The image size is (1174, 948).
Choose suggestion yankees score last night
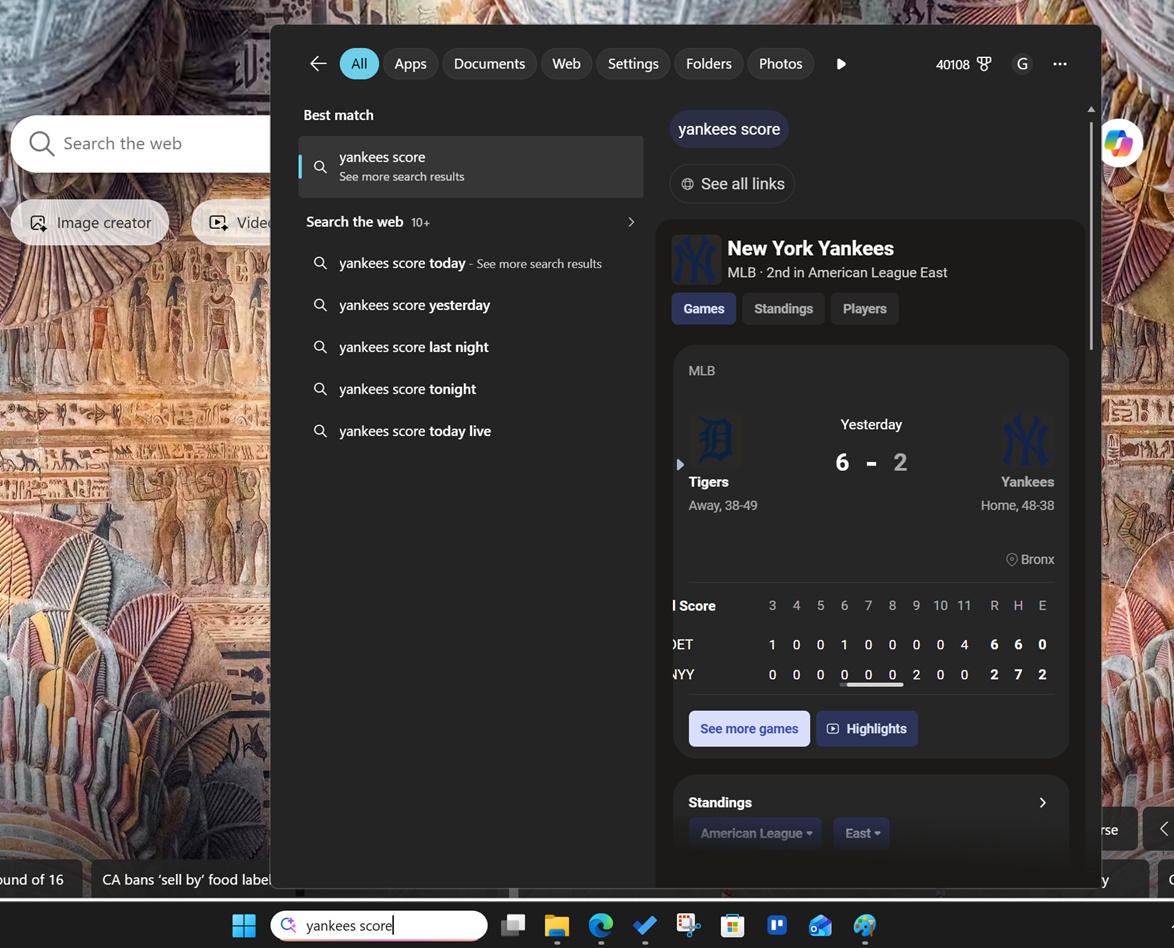(x=471, y=347)
